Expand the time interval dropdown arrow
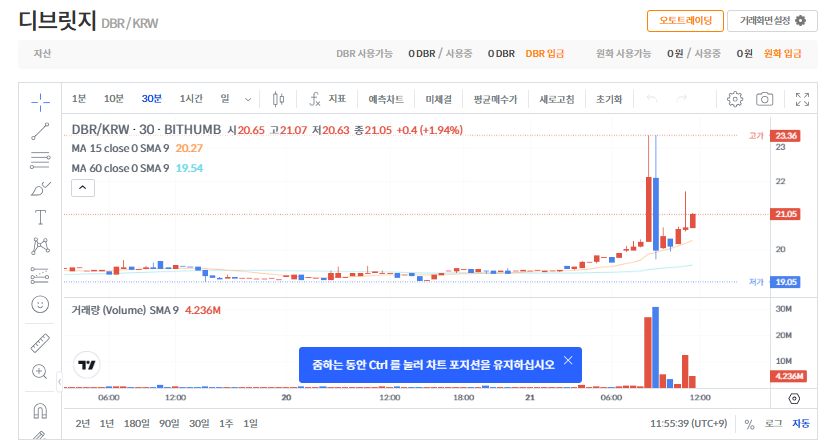 [248, 99]
